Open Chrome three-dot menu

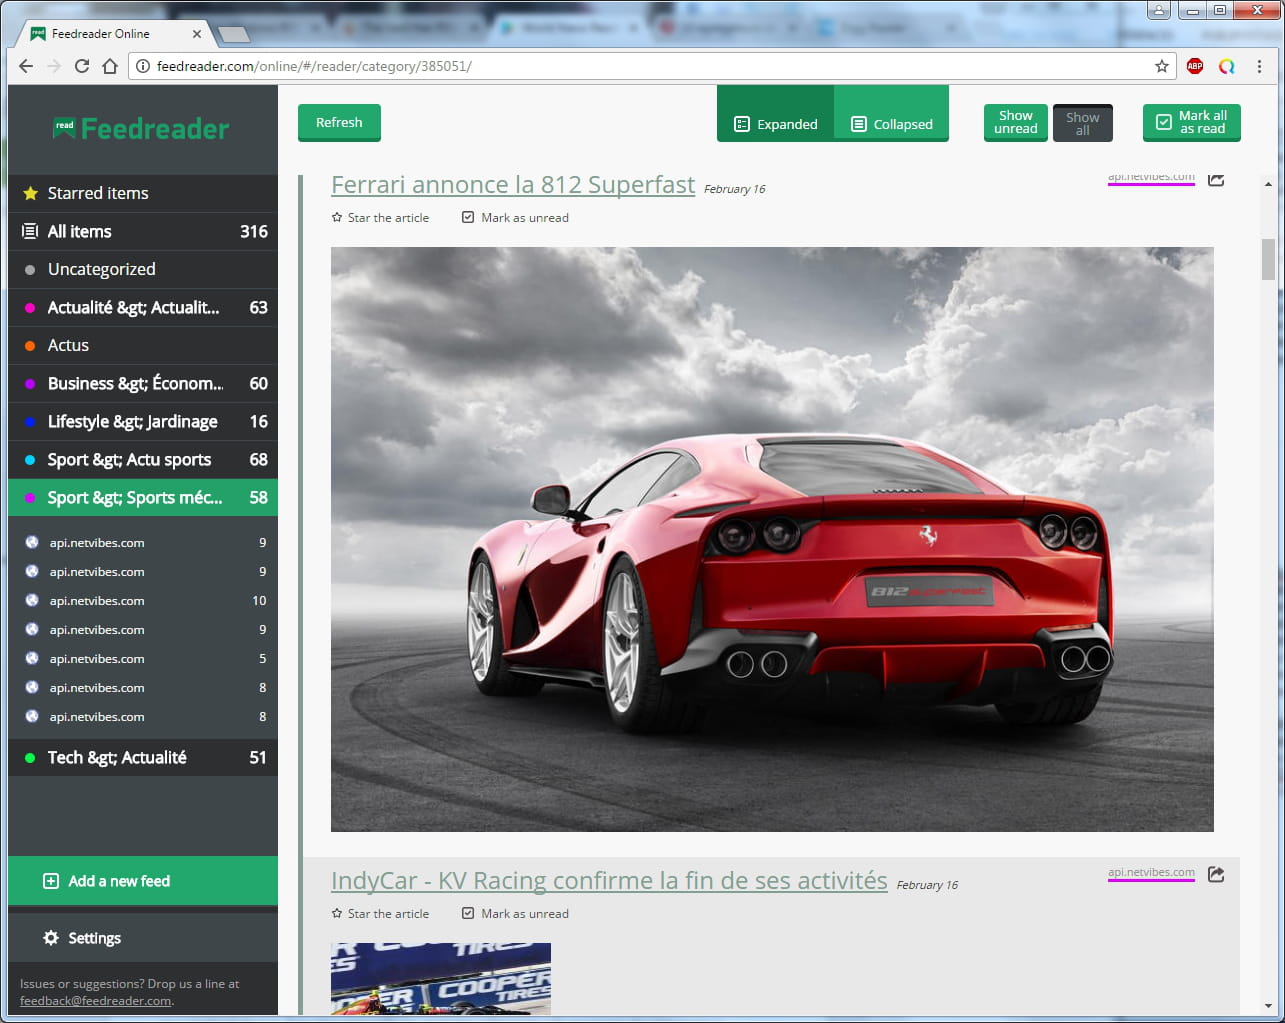pos(1259,66)
